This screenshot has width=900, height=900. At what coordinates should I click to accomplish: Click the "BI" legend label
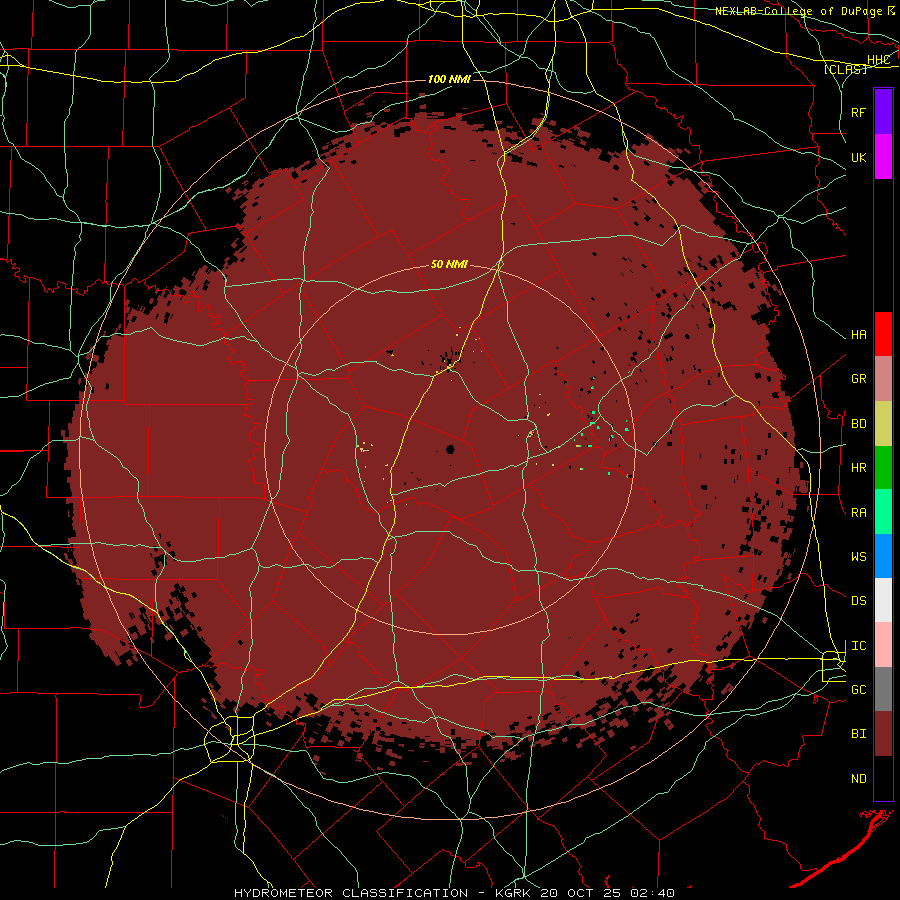click(858, 734)
